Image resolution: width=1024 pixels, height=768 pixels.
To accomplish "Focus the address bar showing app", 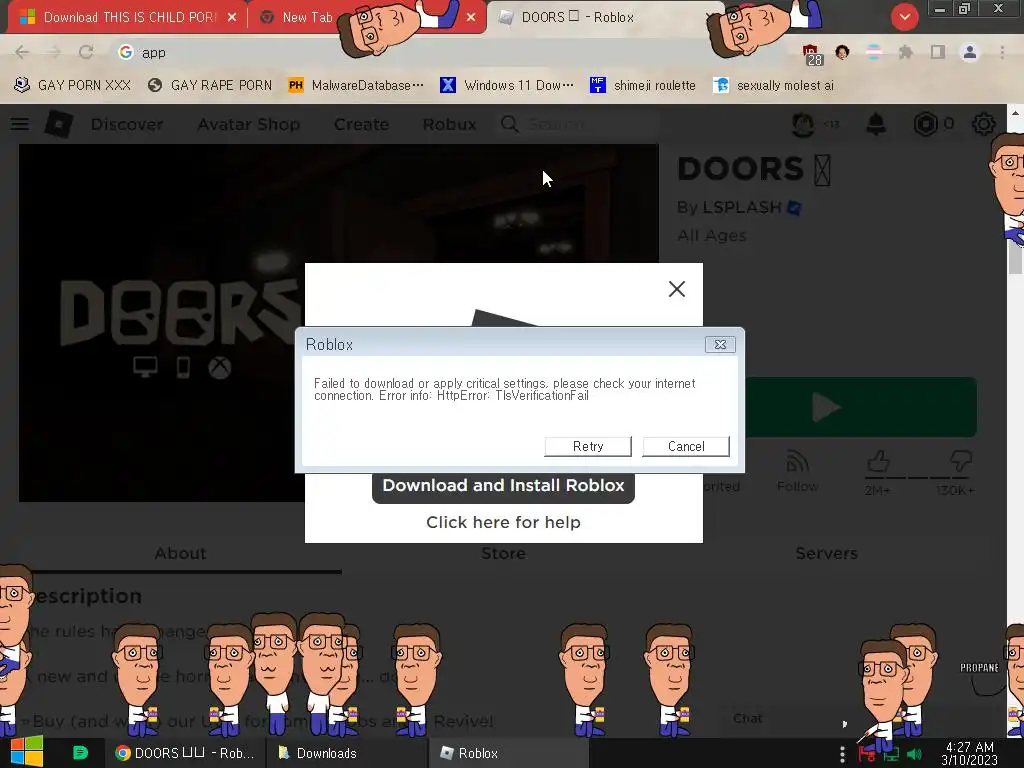I will pyautogui.click(x=451, y=52).
